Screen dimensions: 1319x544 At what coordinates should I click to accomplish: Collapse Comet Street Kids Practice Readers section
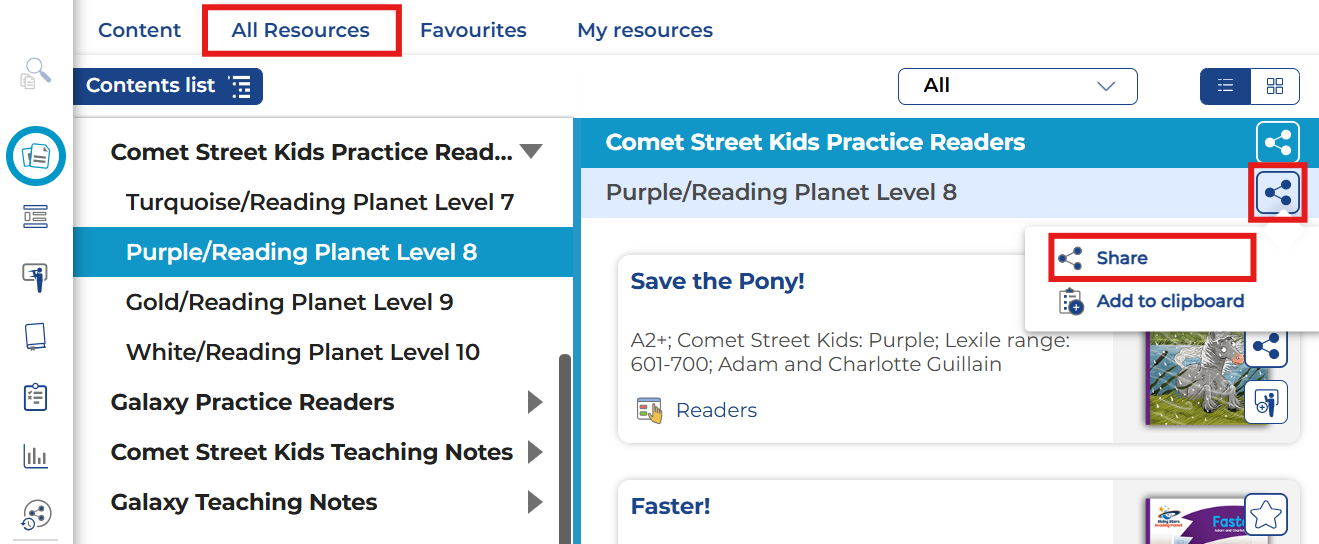[x=531, y=152]
